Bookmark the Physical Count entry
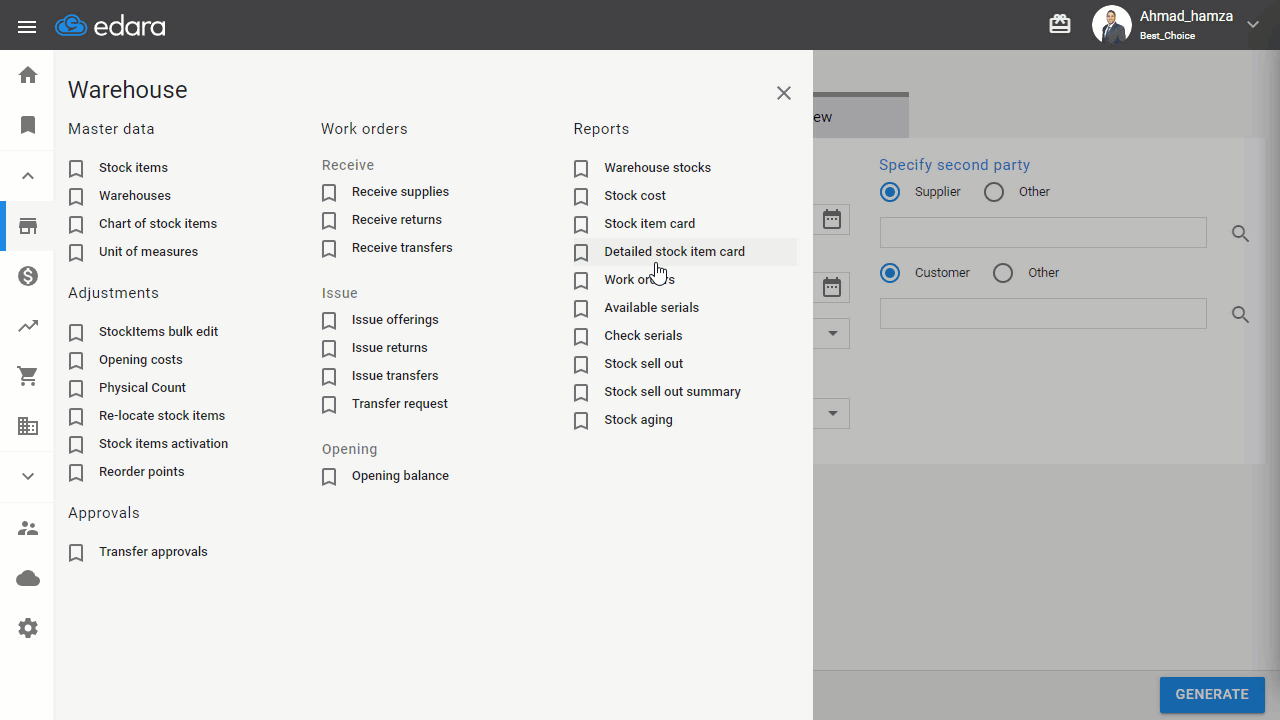 click(76, 389)
